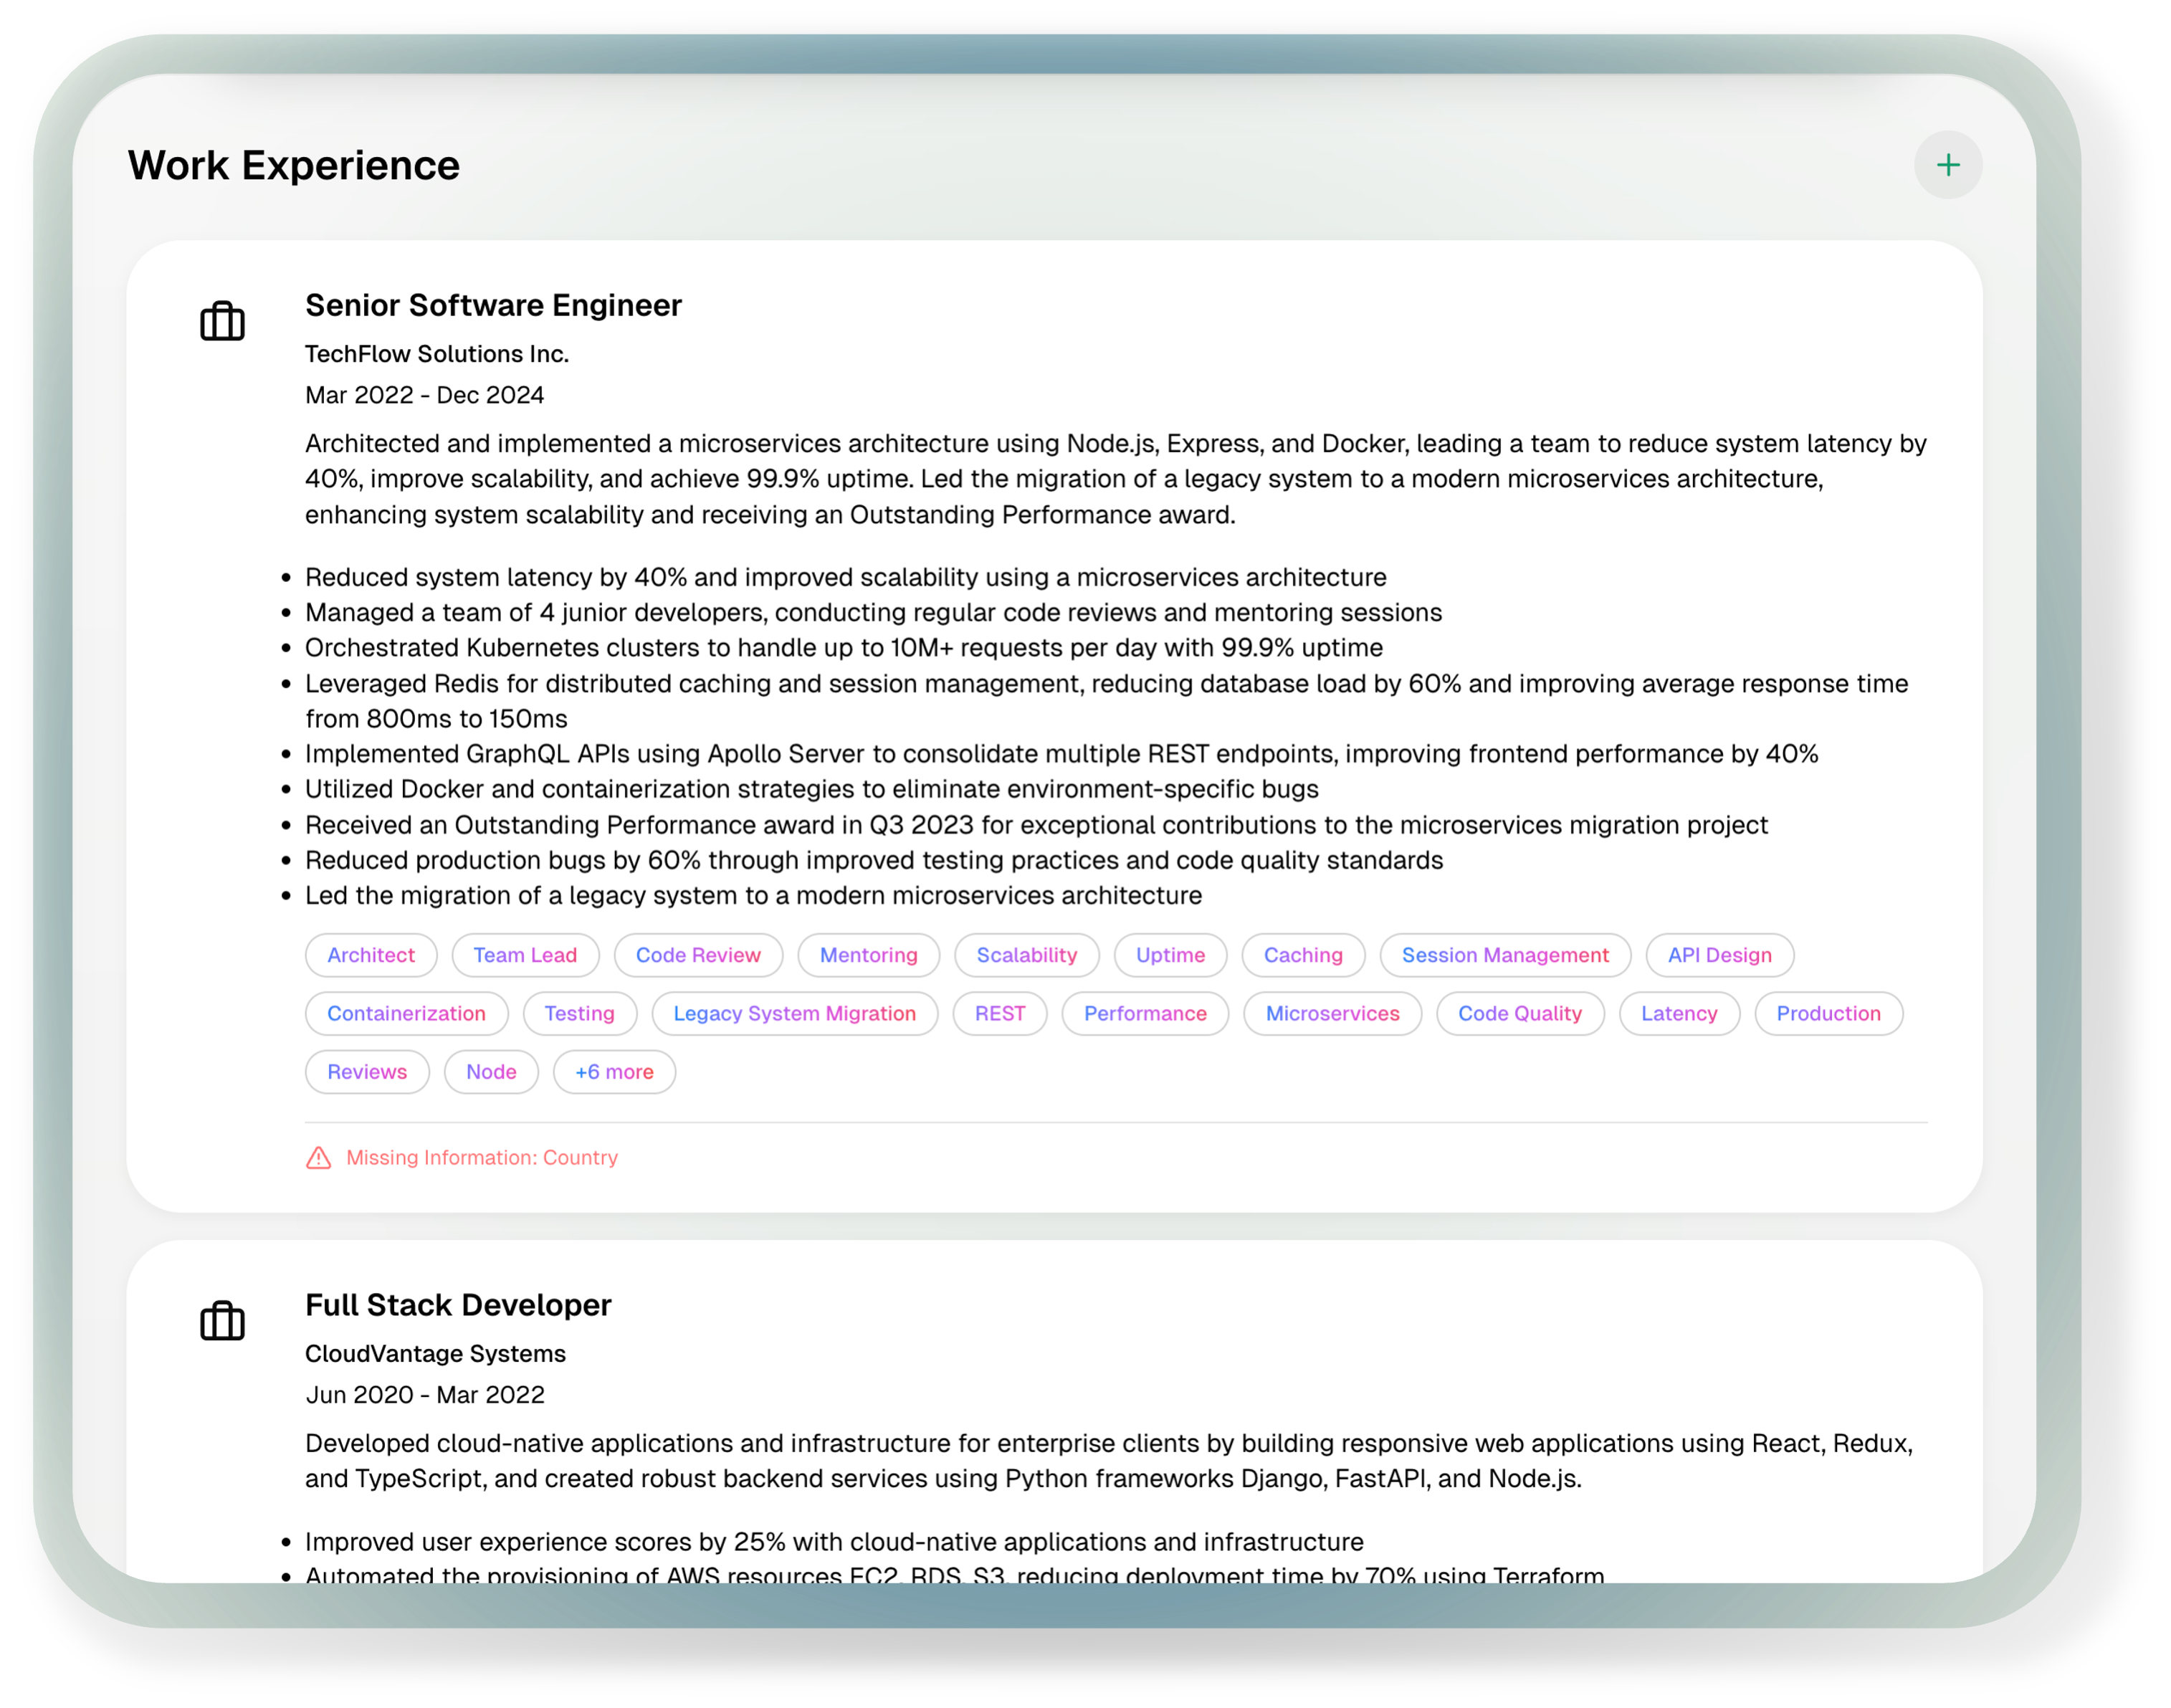Image resolution: width=2171 pixels, height=1708 pixels.
Task: Click the plus icon to add work experience
Action: (x=1947, y=165)
